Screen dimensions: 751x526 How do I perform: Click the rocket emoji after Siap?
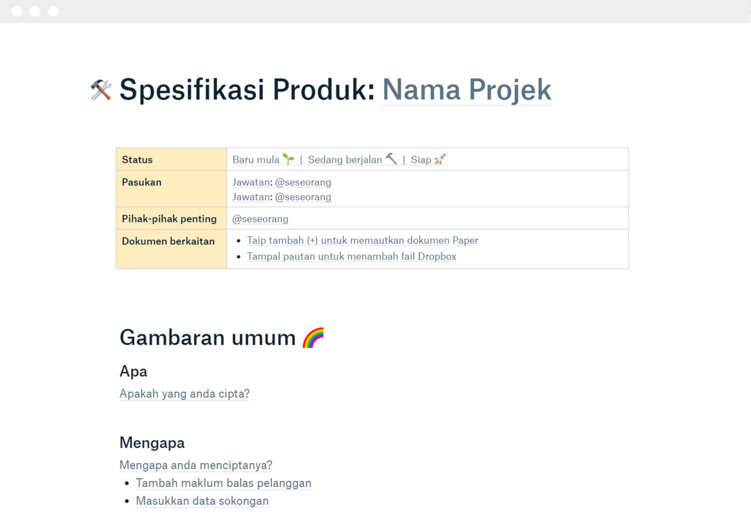click(x=440, y=159)
